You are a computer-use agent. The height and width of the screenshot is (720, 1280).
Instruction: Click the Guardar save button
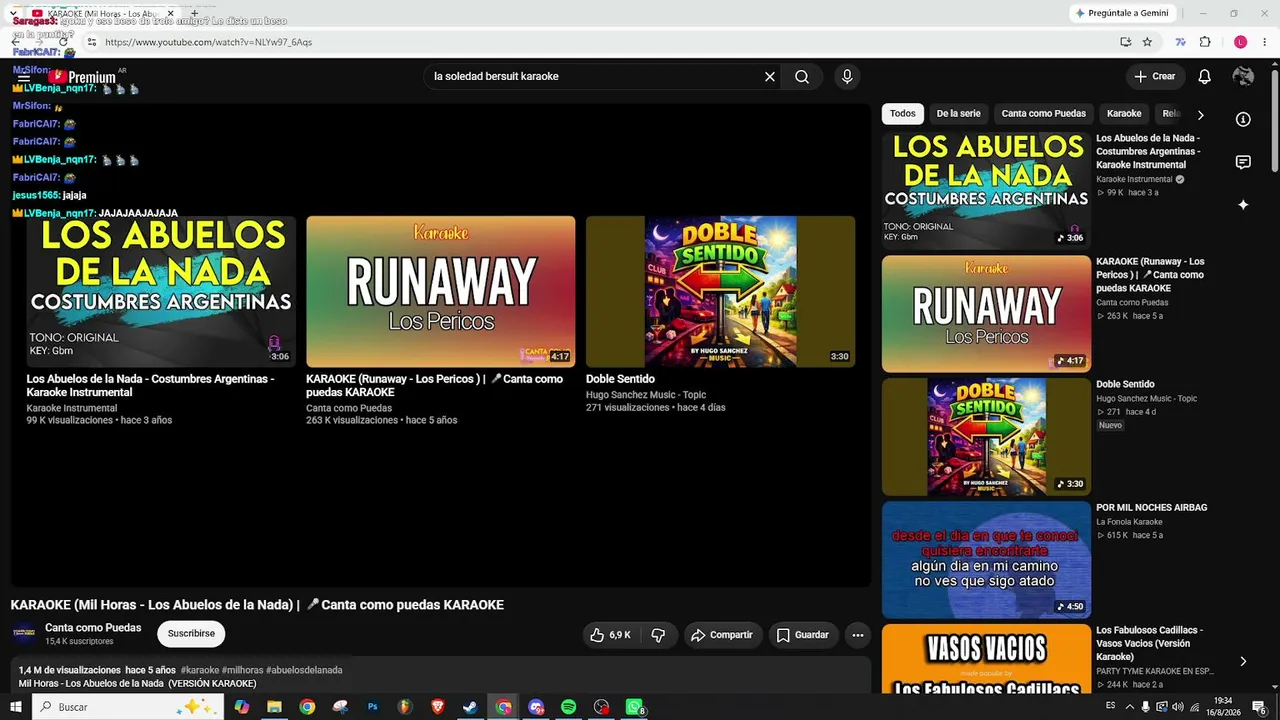pyautogui.click(x=803, y=635)
